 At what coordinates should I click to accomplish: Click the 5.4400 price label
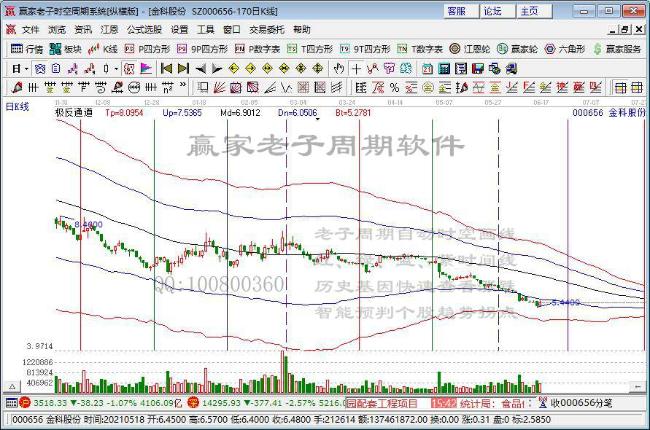click(x=565, y=303)
